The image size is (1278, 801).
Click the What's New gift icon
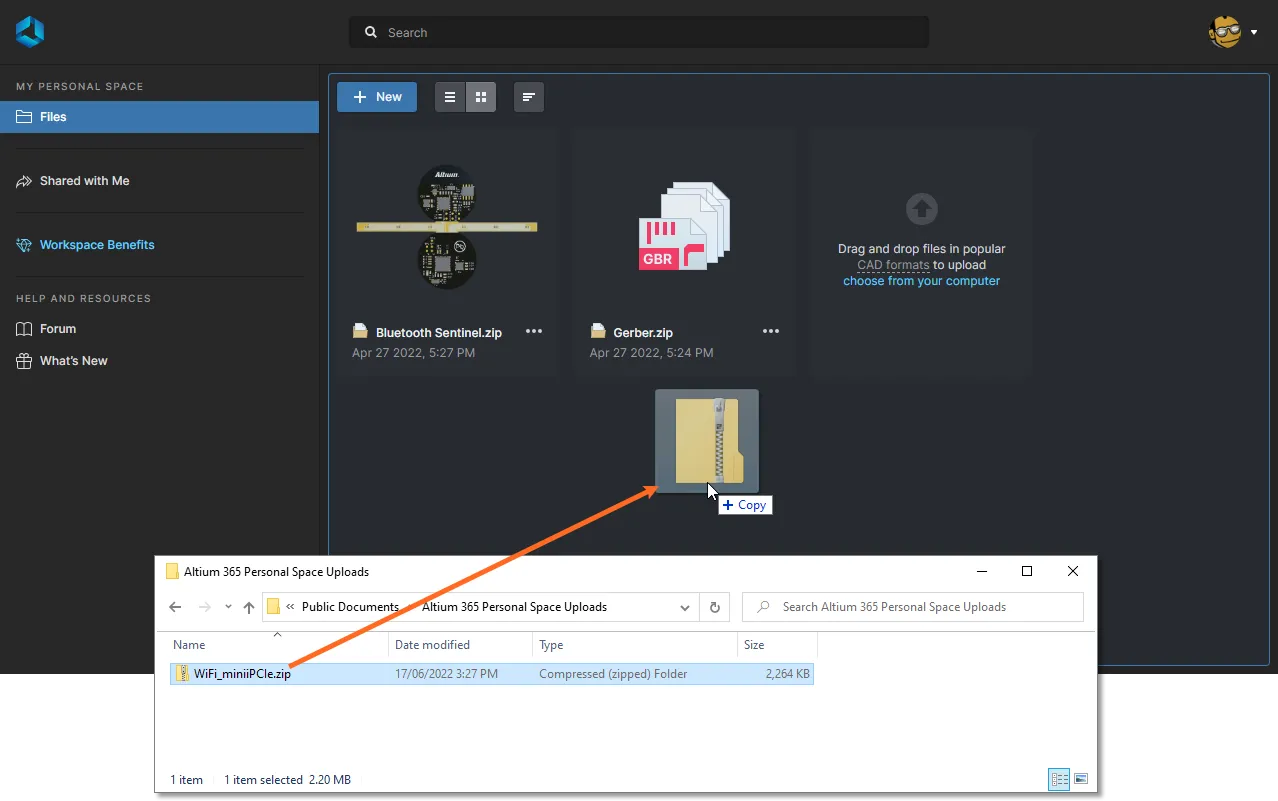pyautogui.click(x=24, y=361)
